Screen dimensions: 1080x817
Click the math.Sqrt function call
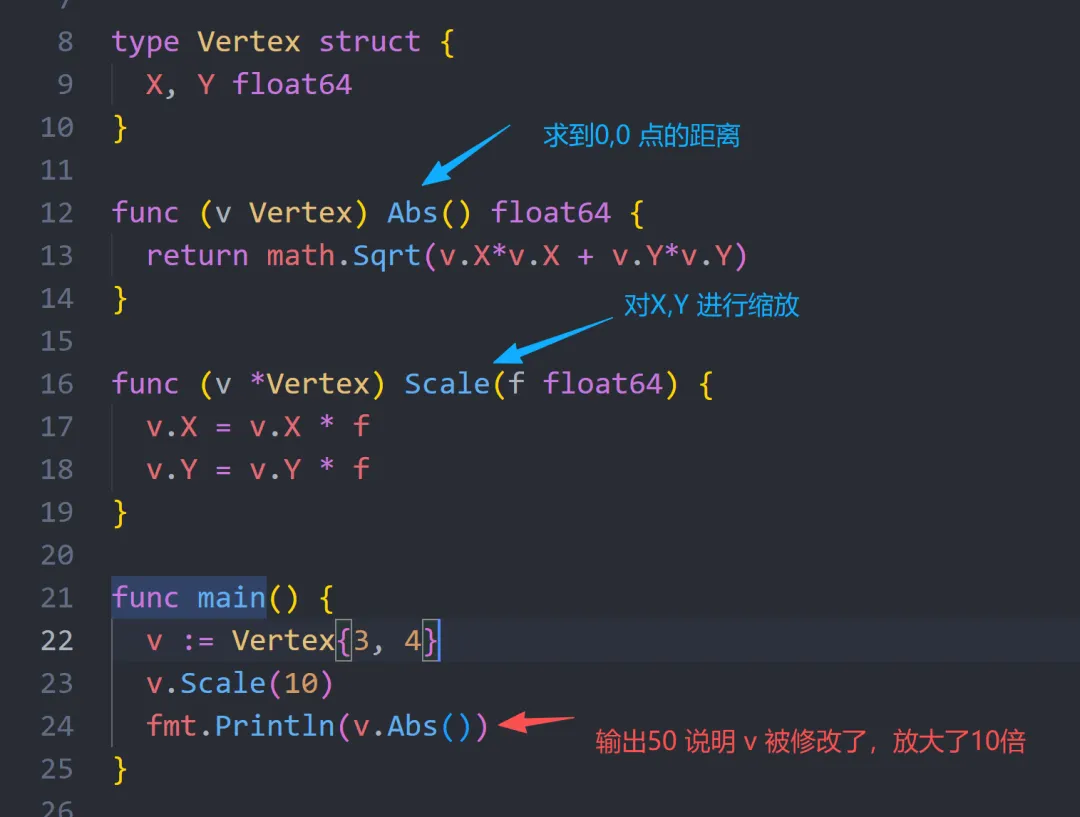[x=343, y=256]
